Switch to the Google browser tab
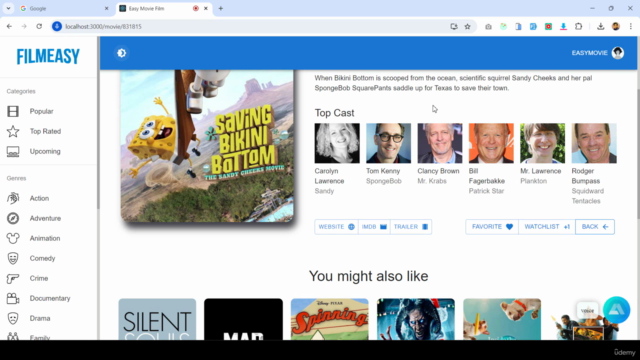640x360 pixels. point(63,9)
